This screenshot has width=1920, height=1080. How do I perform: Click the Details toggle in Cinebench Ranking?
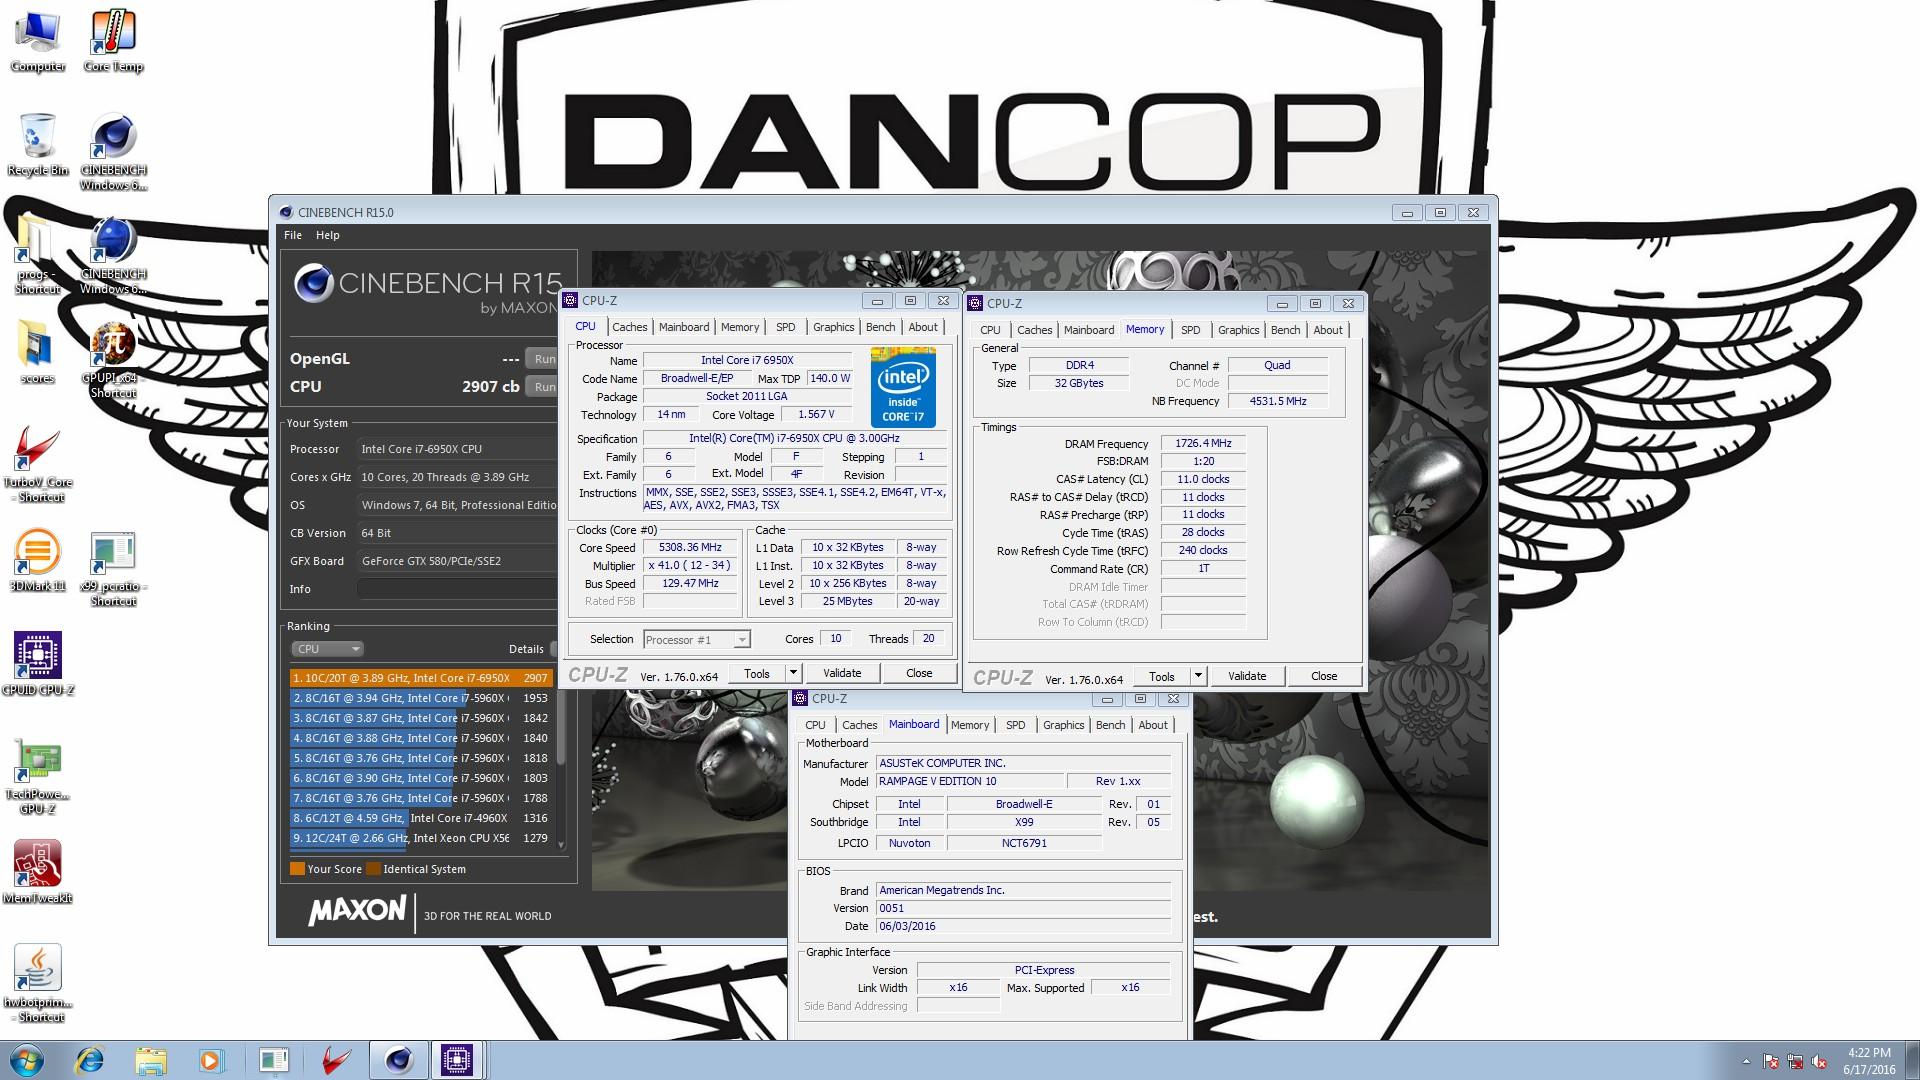[x=552, y=649]
